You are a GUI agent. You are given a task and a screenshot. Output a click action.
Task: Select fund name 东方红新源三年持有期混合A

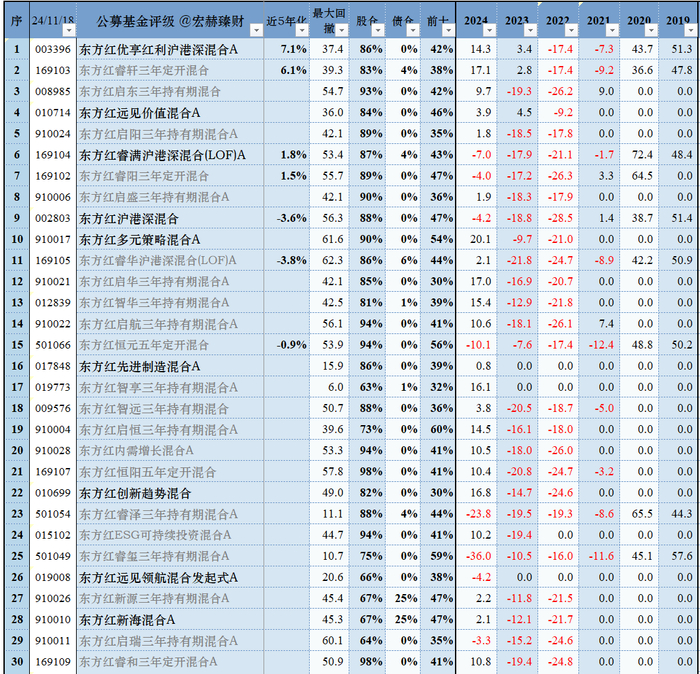154,599
